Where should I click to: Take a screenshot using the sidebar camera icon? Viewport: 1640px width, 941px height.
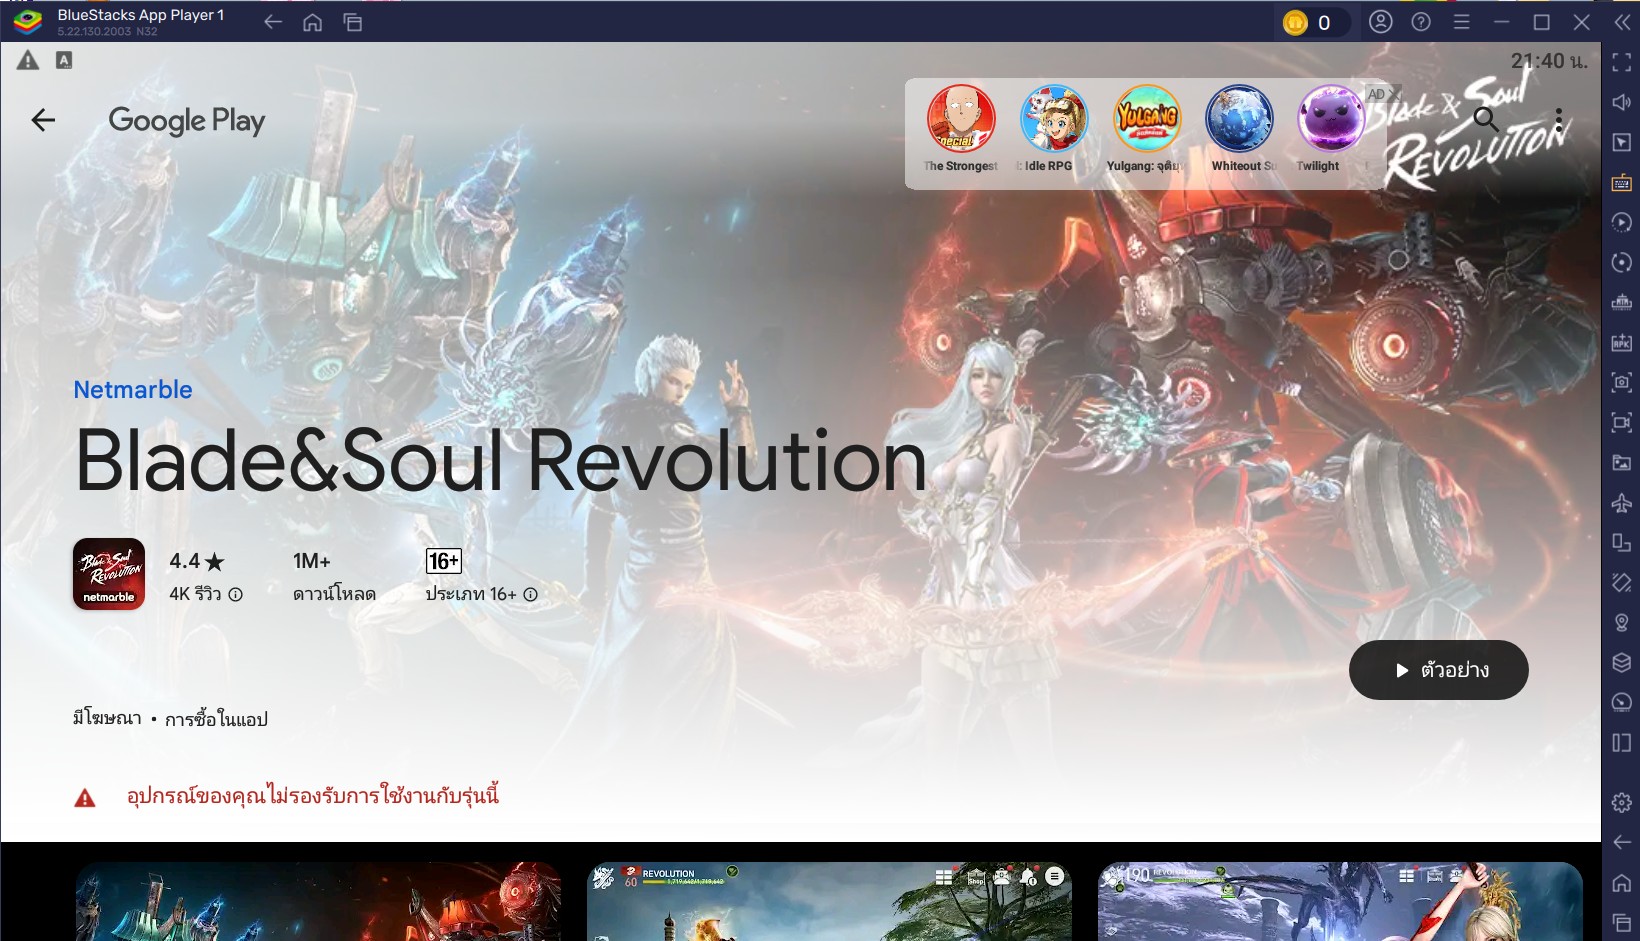1622,382
